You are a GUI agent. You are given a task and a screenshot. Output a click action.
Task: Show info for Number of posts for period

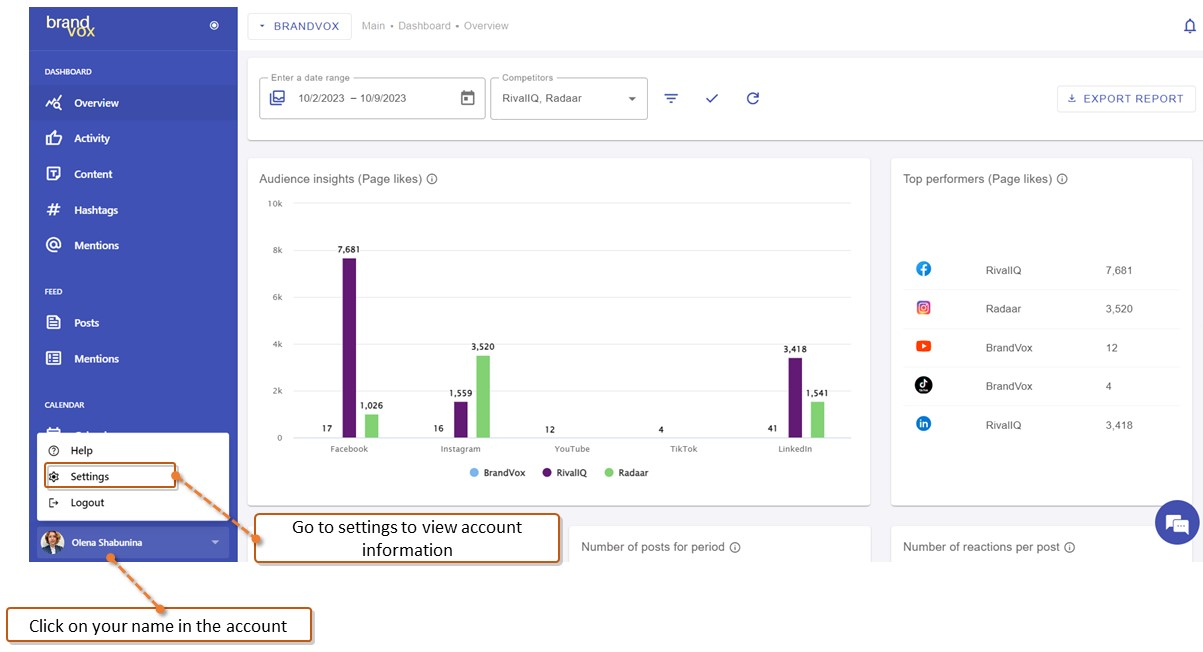[x=735, y=547]
